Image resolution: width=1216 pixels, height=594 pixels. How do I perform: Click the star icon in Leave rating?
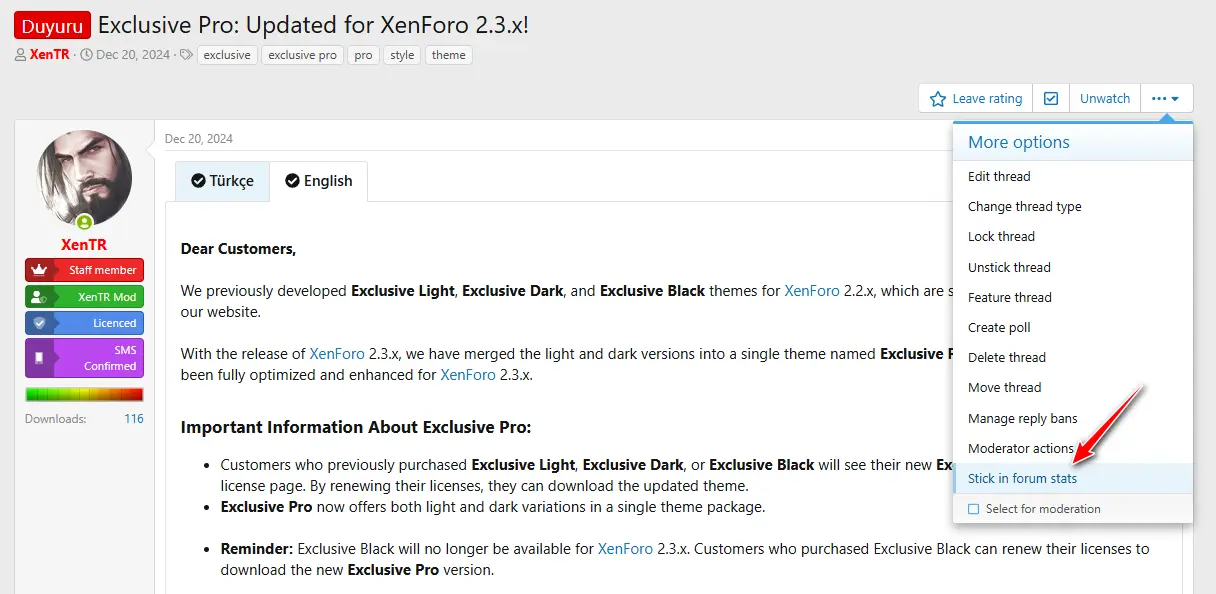(x=938, y=99)
